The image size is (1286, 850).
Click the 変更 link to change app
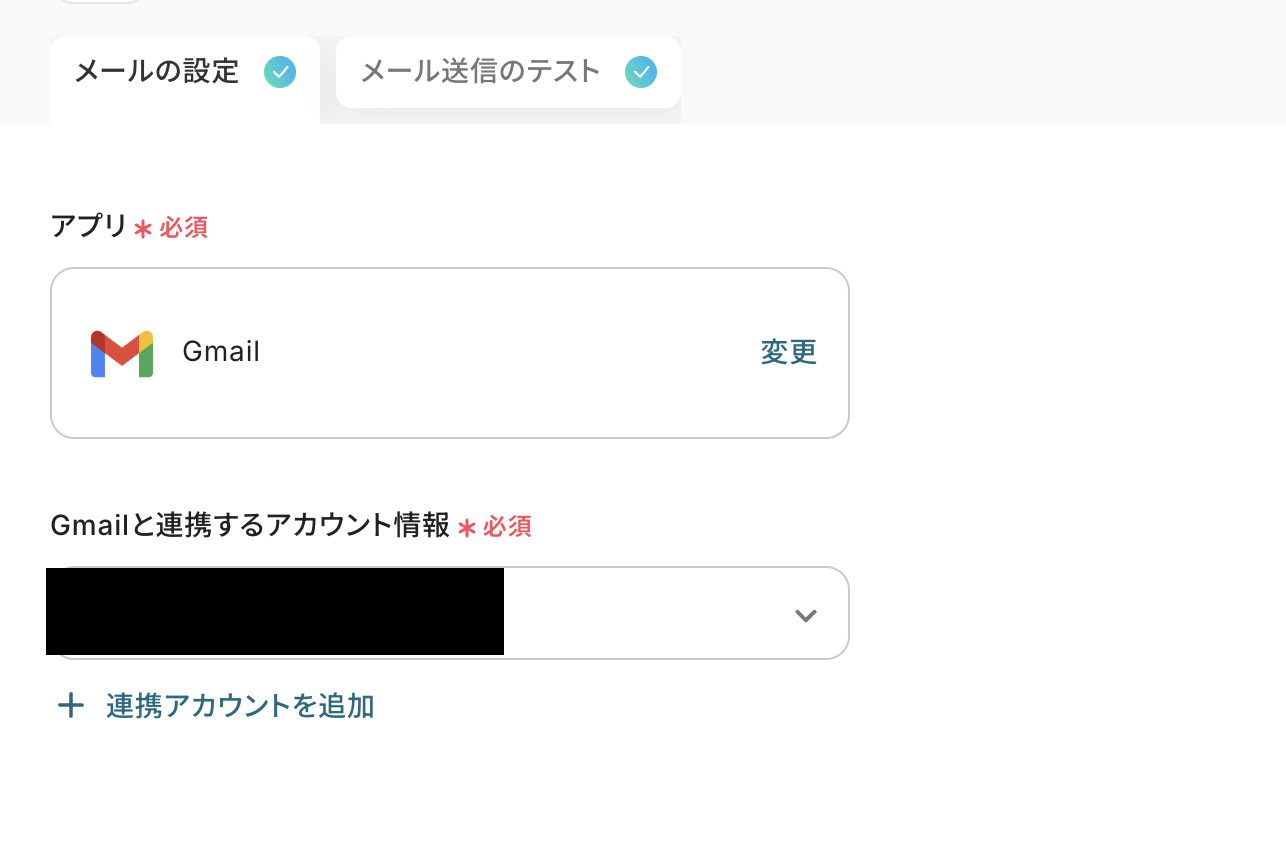789,352
